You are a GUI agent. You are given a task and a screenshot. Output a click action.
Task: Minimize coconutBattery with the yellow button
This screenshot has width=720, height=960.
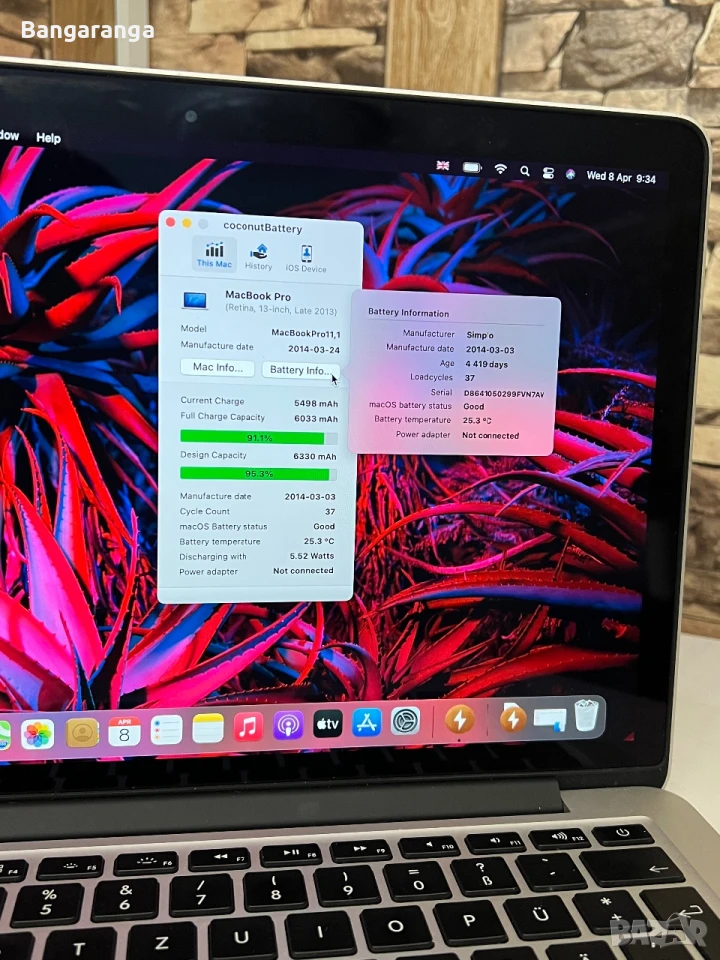pos(187,223)
